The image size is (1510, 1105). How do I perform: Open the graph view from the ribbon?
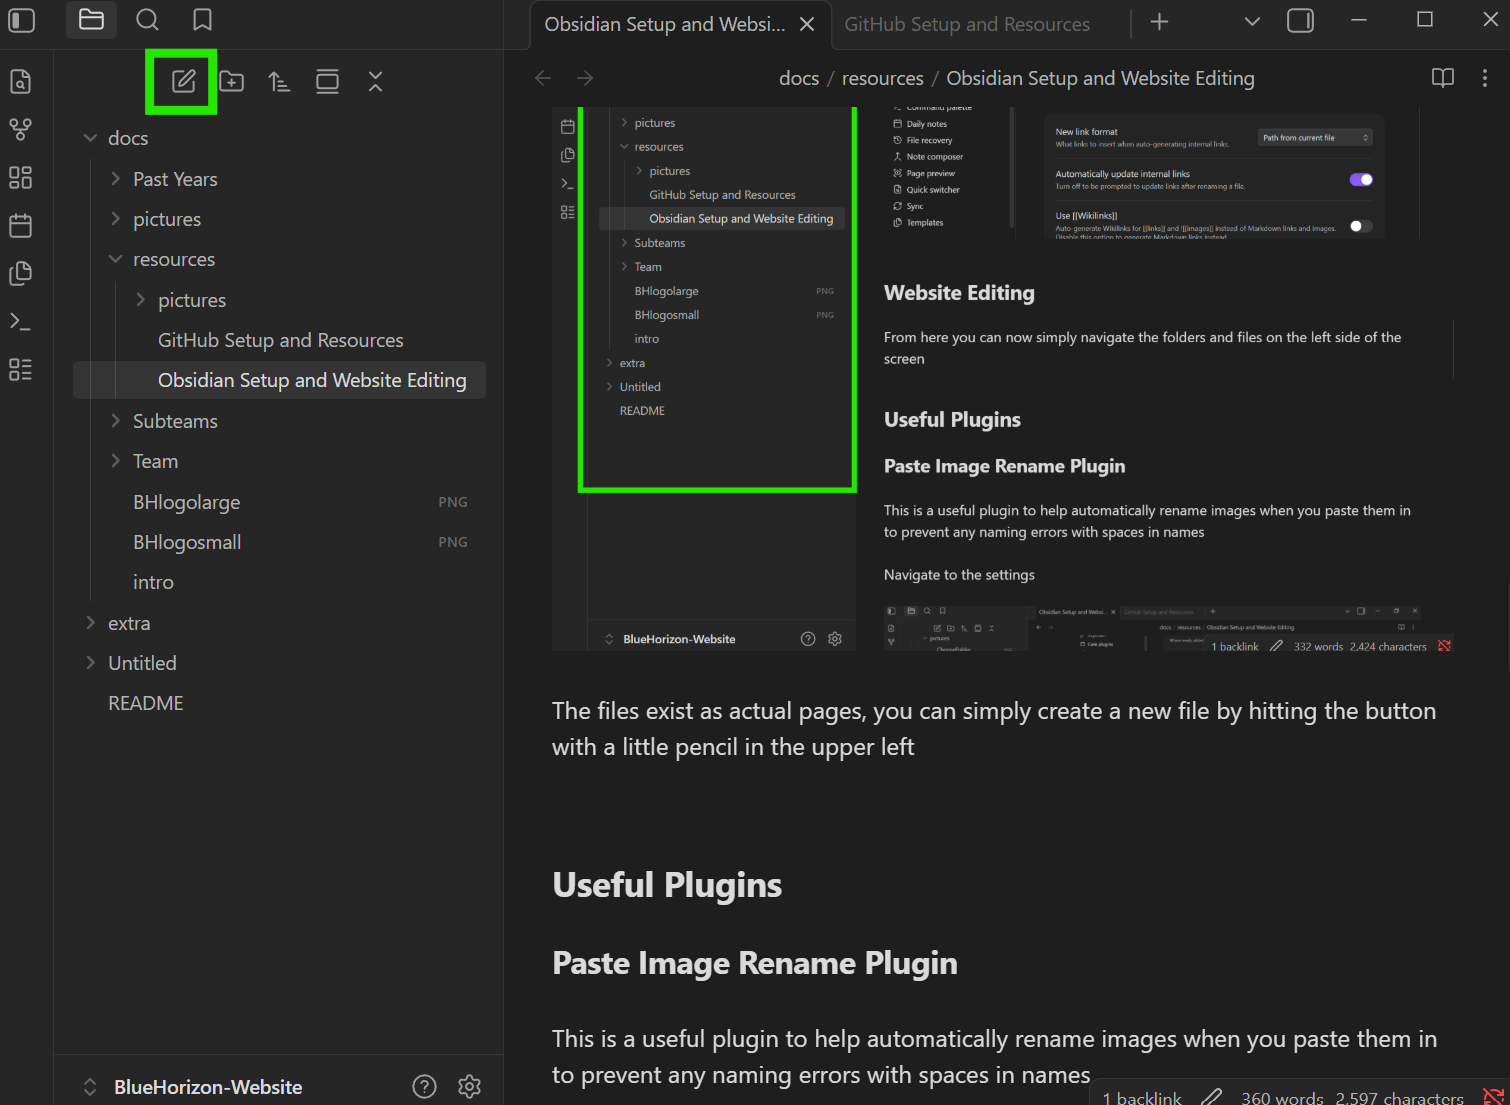click(x=20, y=129)
